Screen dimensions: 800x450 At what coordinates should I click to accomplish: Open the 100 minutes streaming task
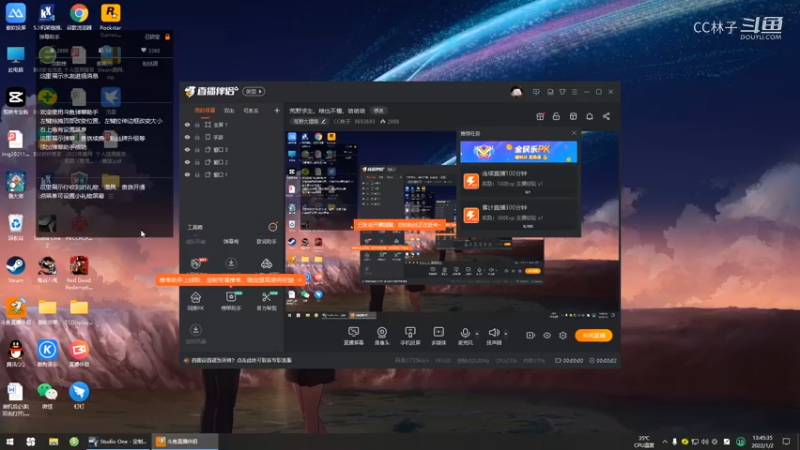518,181
